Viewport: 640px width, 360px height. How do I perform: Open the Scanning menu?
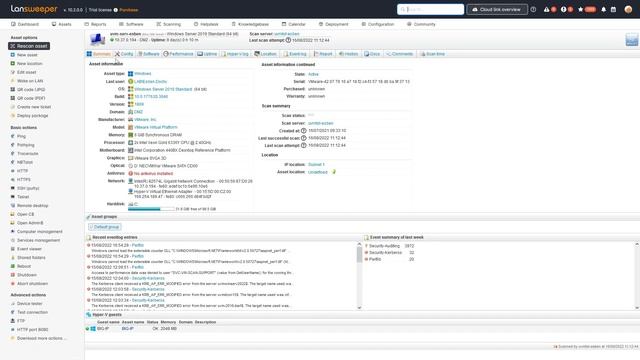pyautogui.click(x=169, y=24)
